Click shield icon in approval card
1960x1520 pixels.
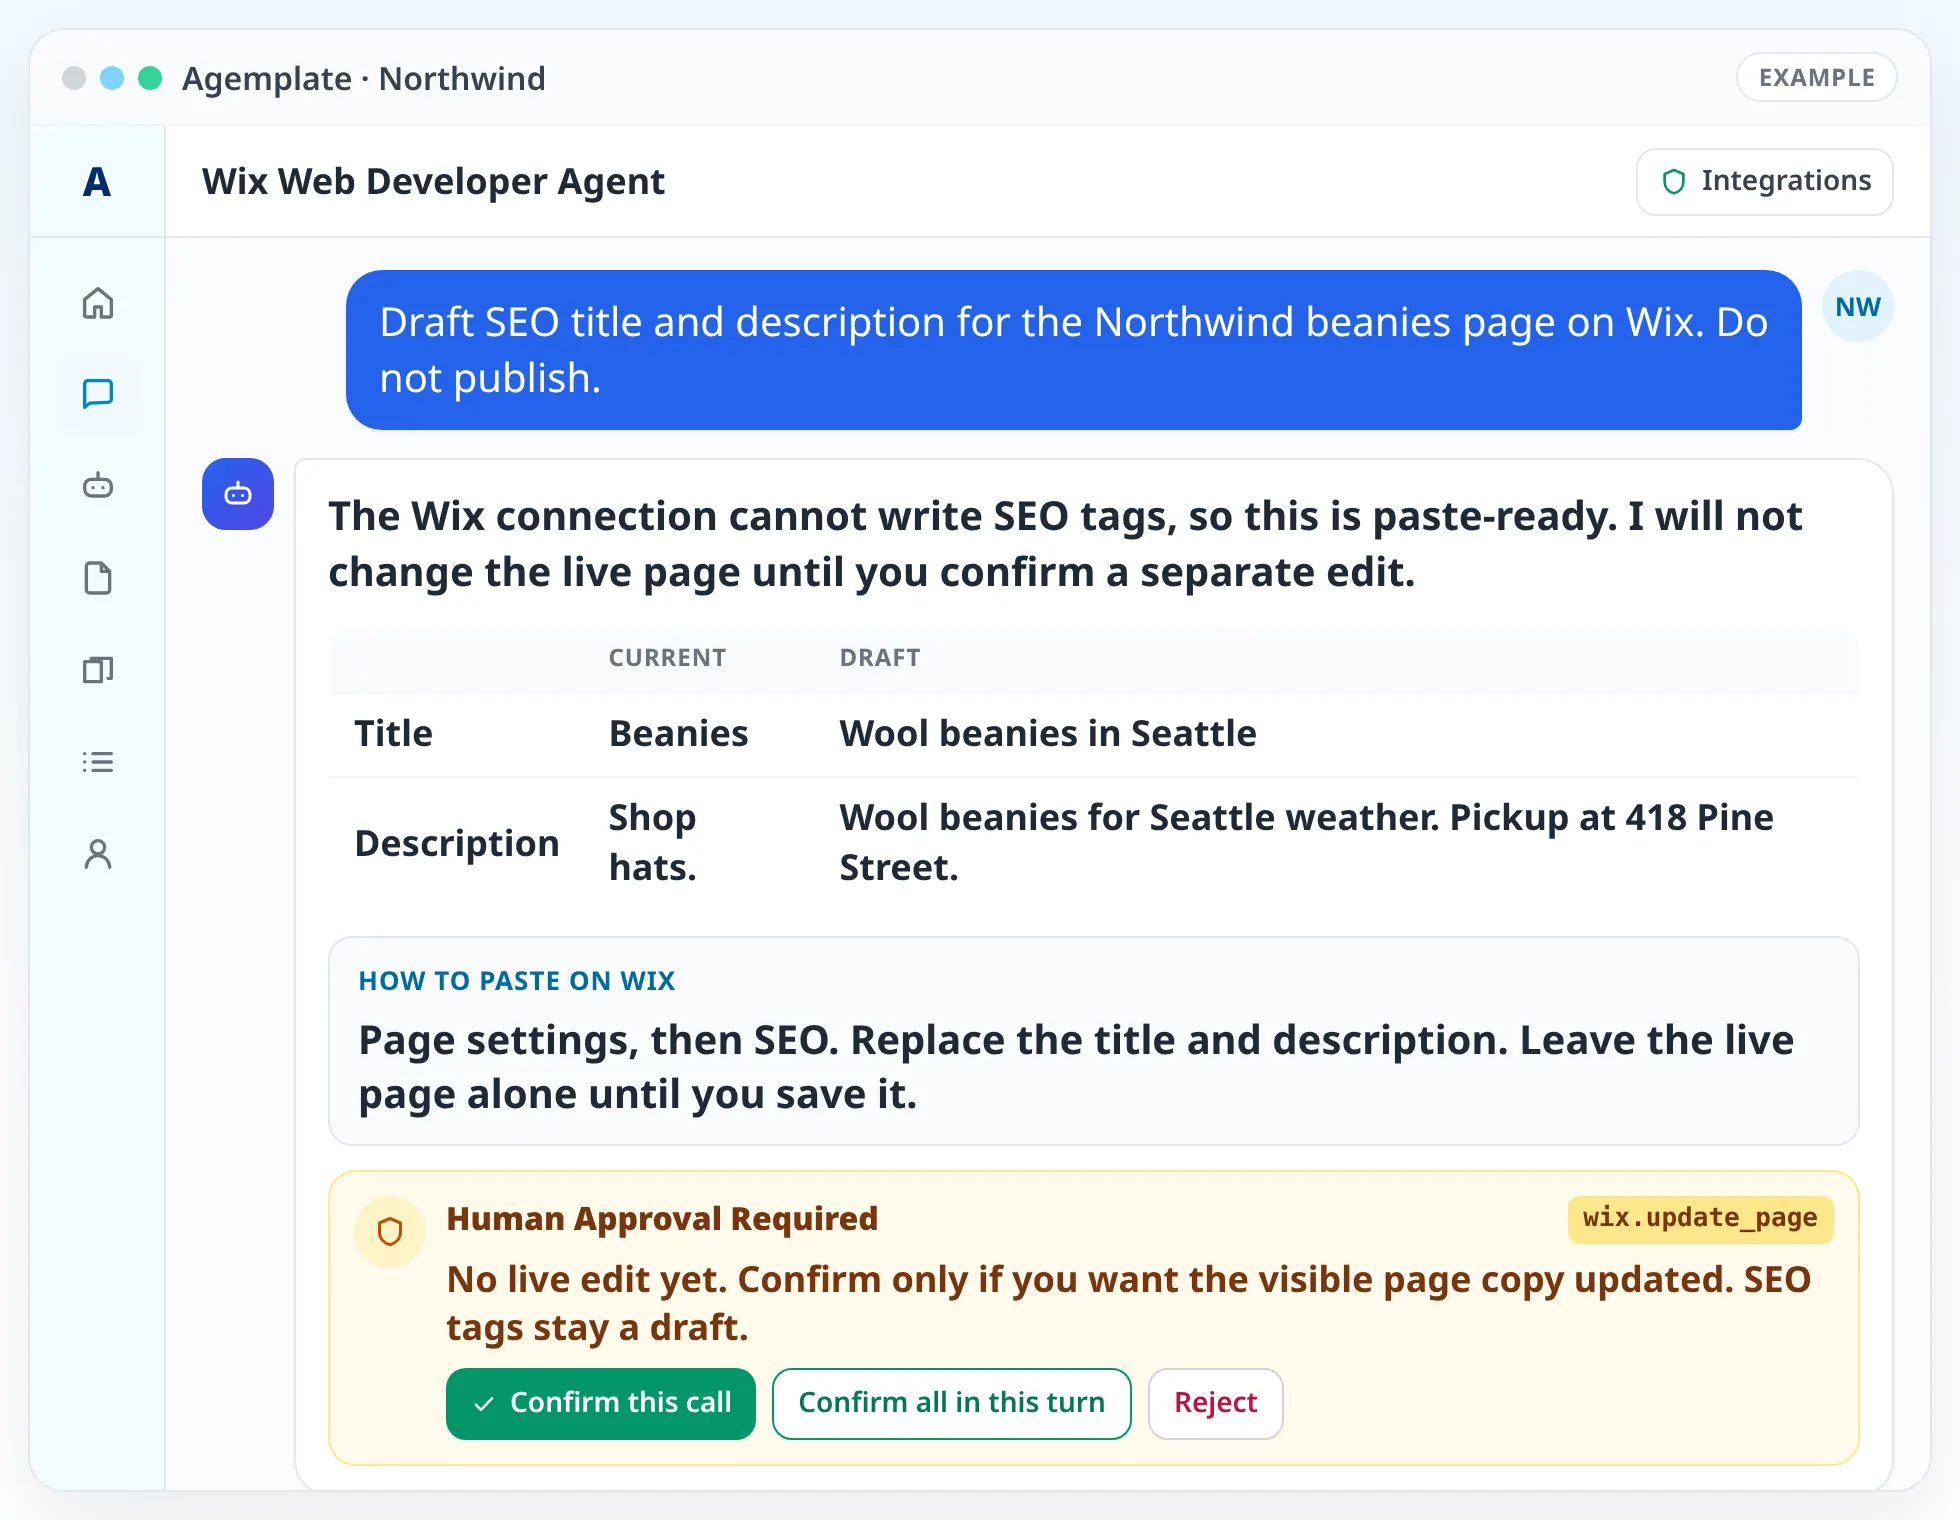point(390,1231)
